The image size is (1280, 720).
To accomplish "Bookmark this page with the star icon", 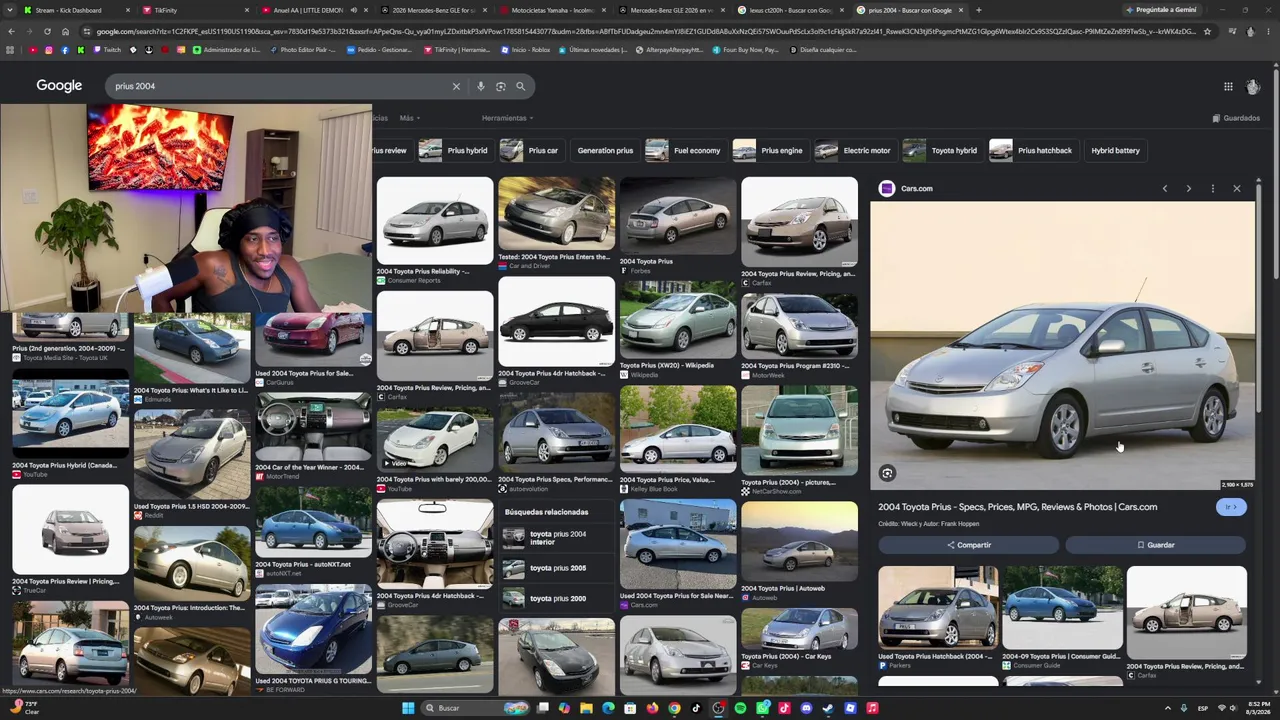I will pyautogui.click(x=1207, y=31).
